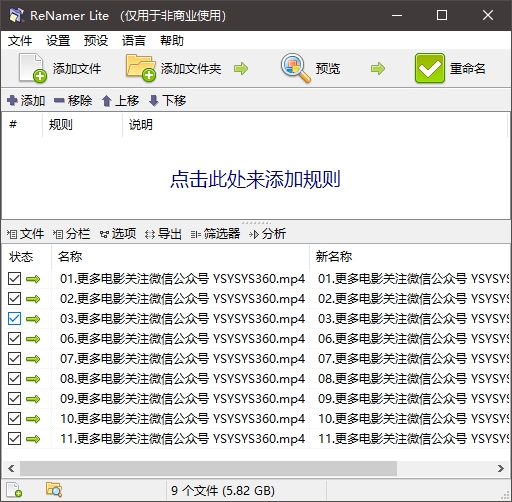Click the 新名称 column header

click(410, 257)
